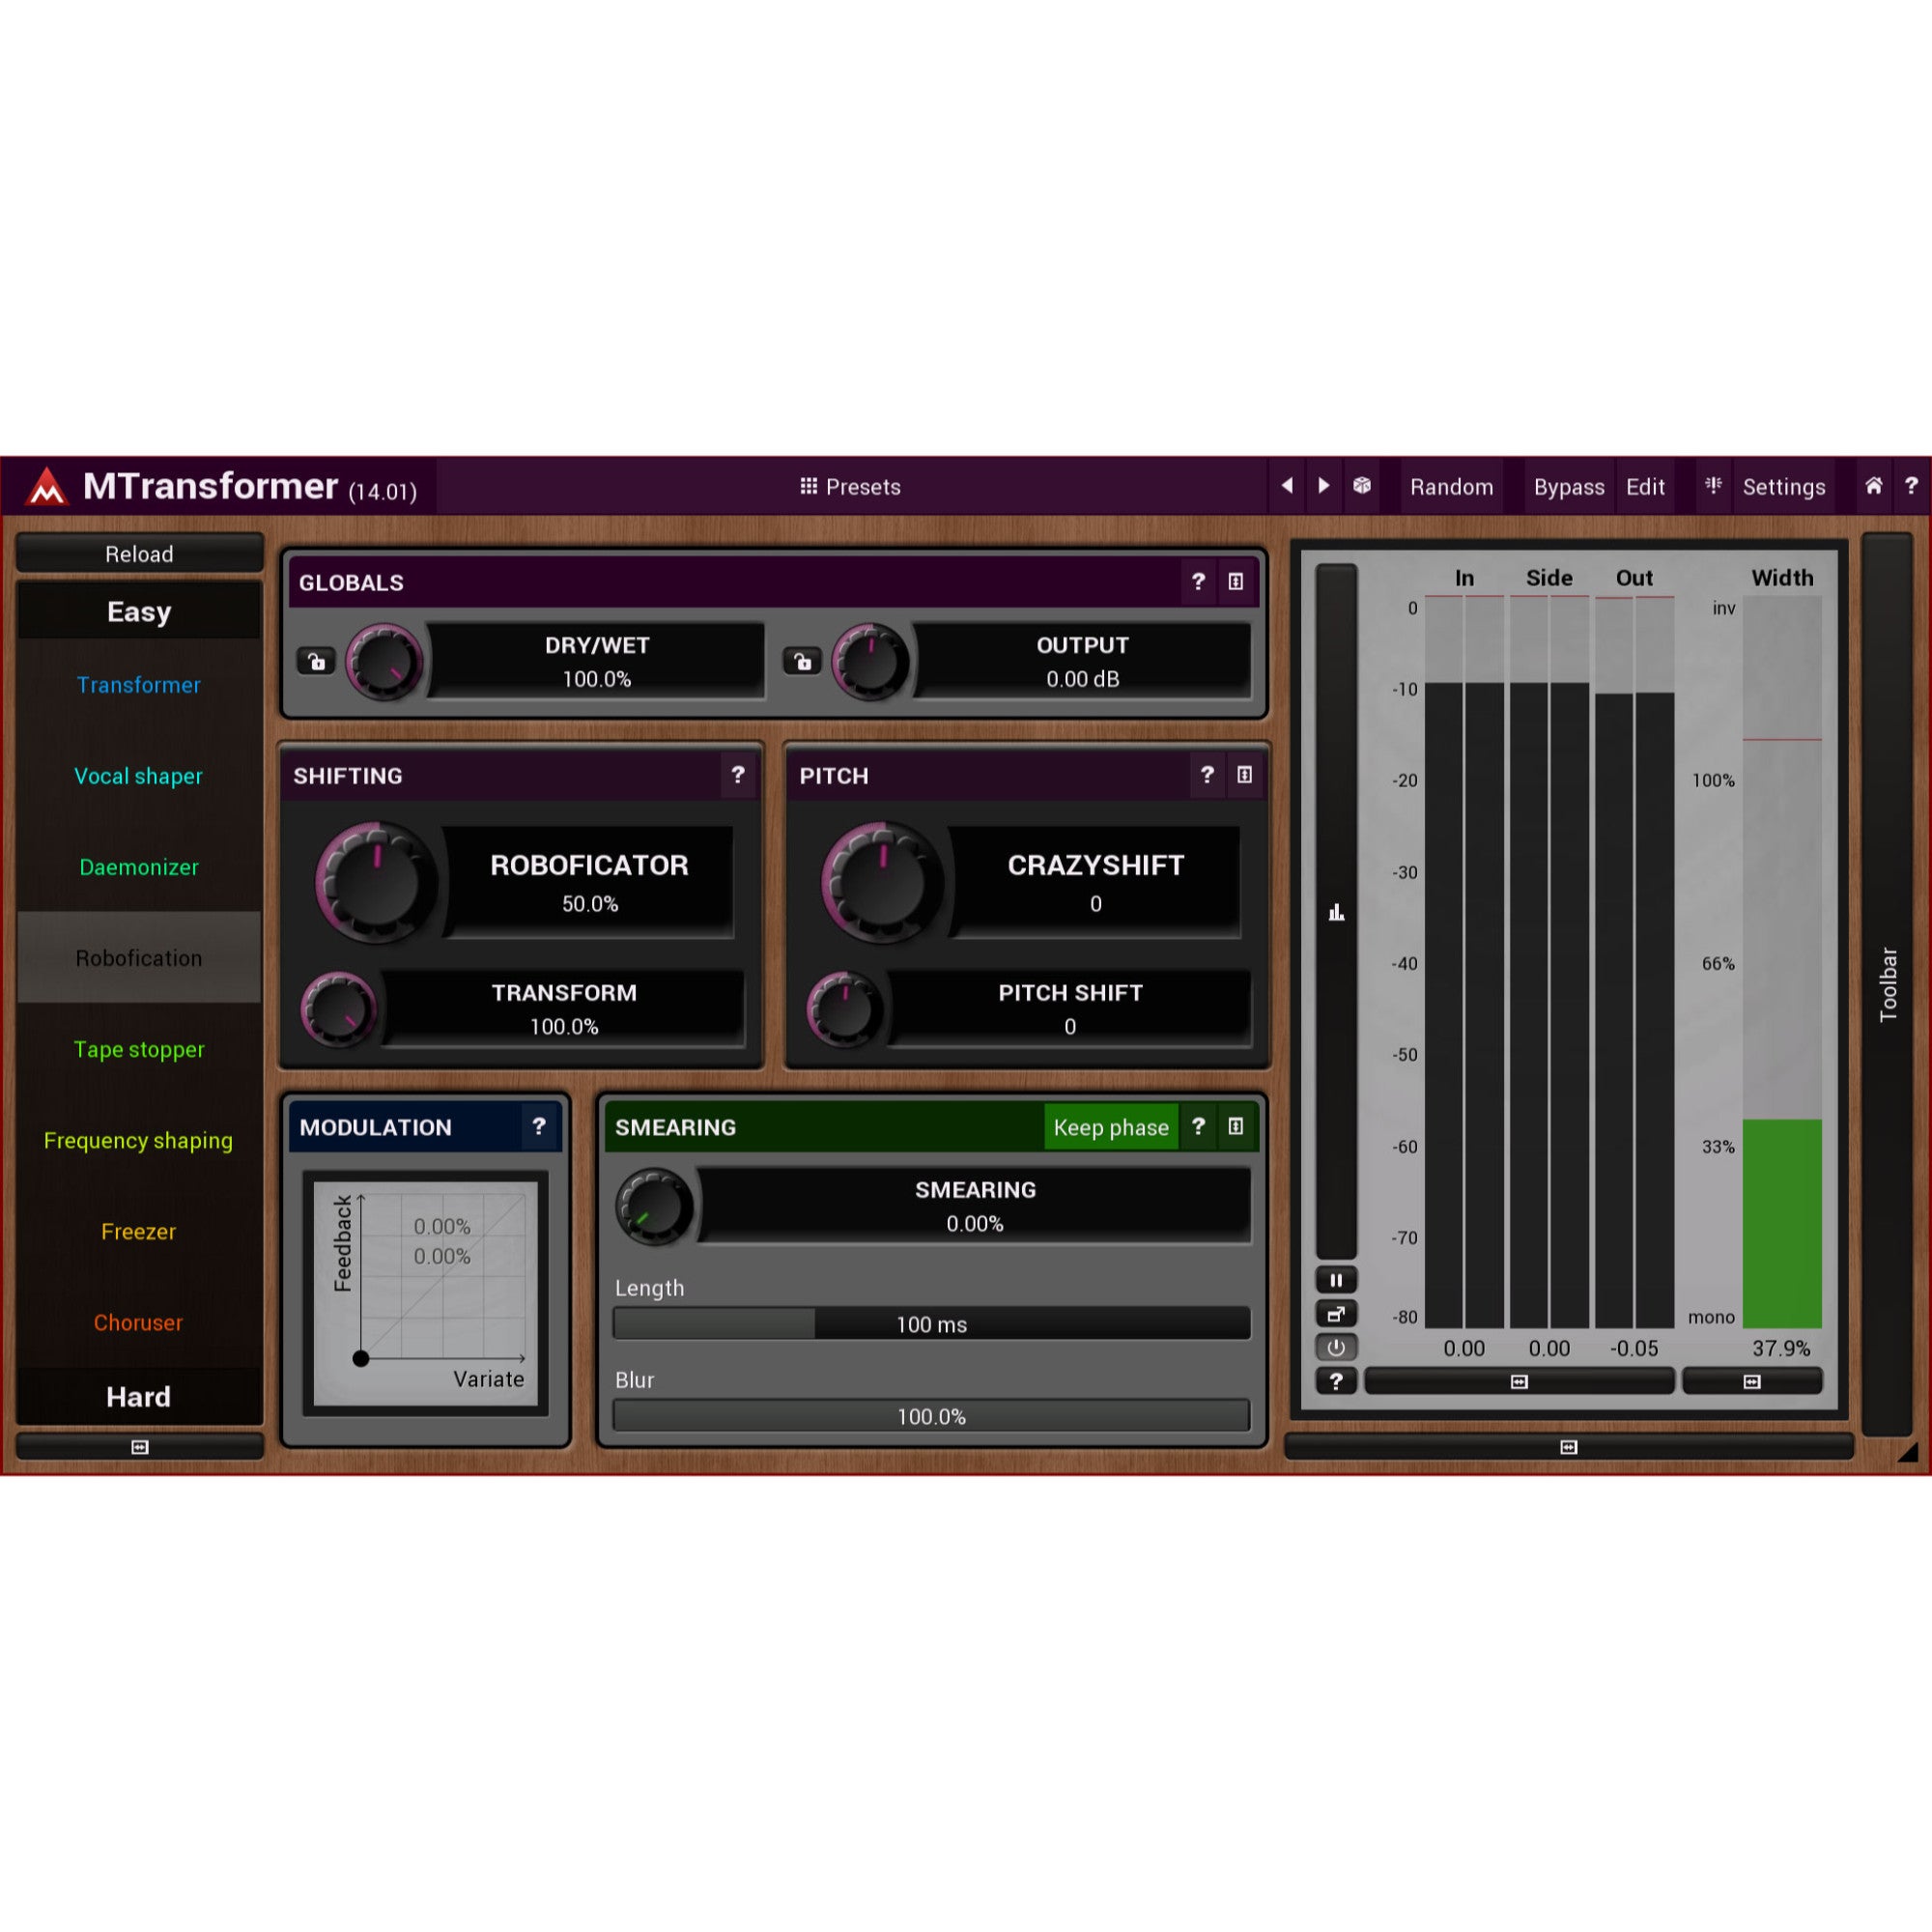Click the Pitch panel help question mark

coord(1207,775)
